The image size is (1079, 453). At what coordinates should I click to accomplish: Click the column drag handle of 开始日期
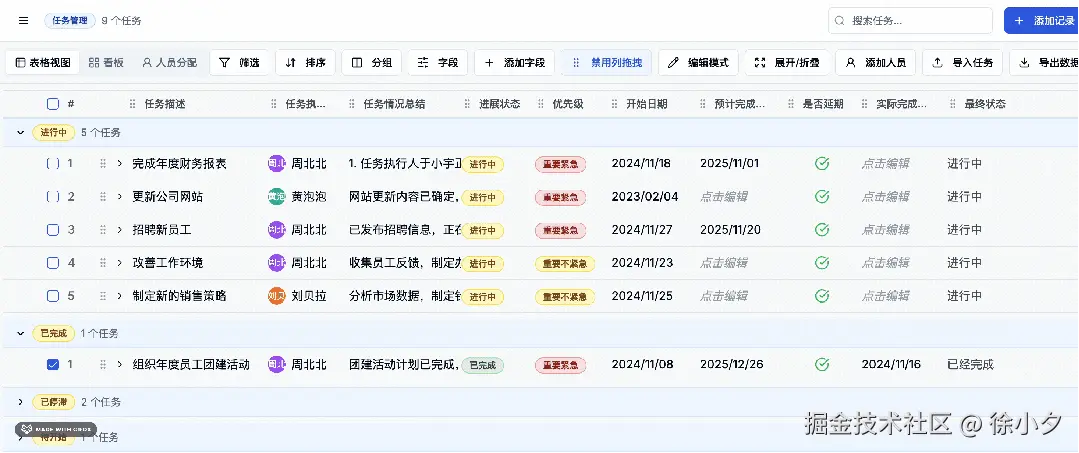tap(615, 104)
